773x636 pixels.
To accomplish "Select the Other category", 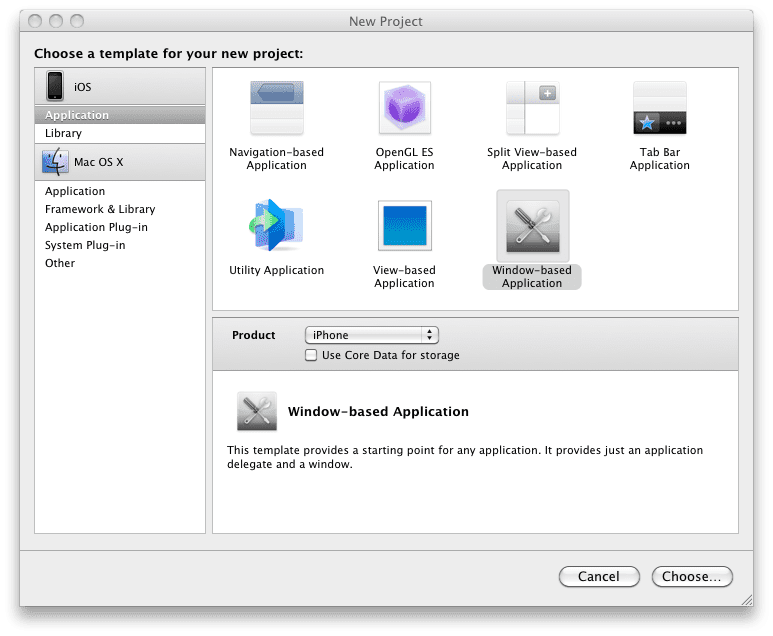I will pyautogui.click(x=120, y=263).
